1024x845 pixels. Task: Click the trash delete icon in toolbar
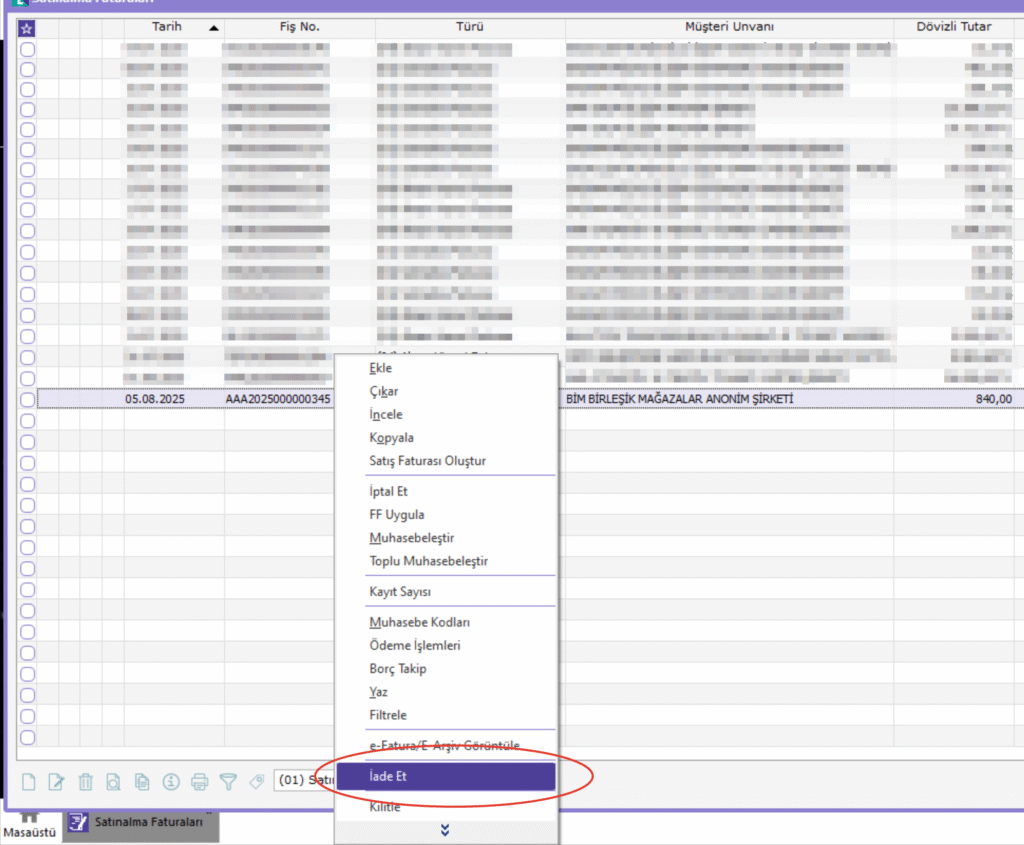coord(86,781)
